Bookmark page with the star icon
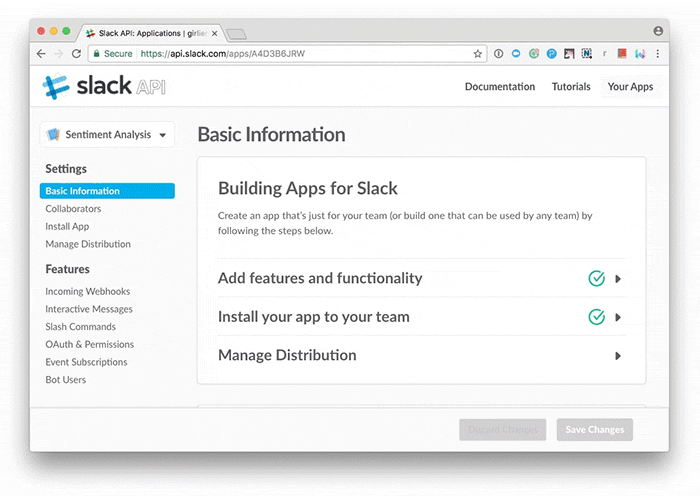Viewport: 700px width, 496px height. click(478, 54)
